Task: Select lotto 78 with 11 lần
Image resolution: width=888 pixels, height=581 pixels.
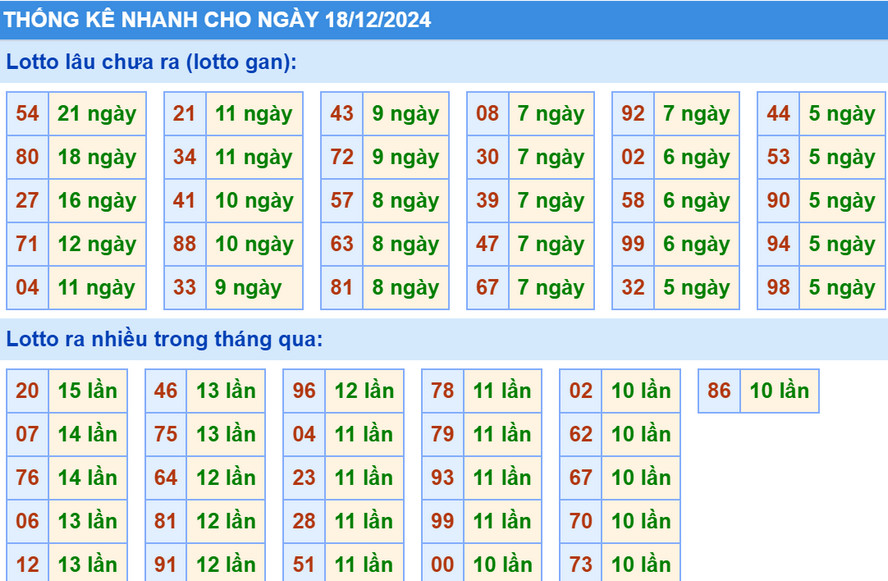Action: (x=482, y=392)
